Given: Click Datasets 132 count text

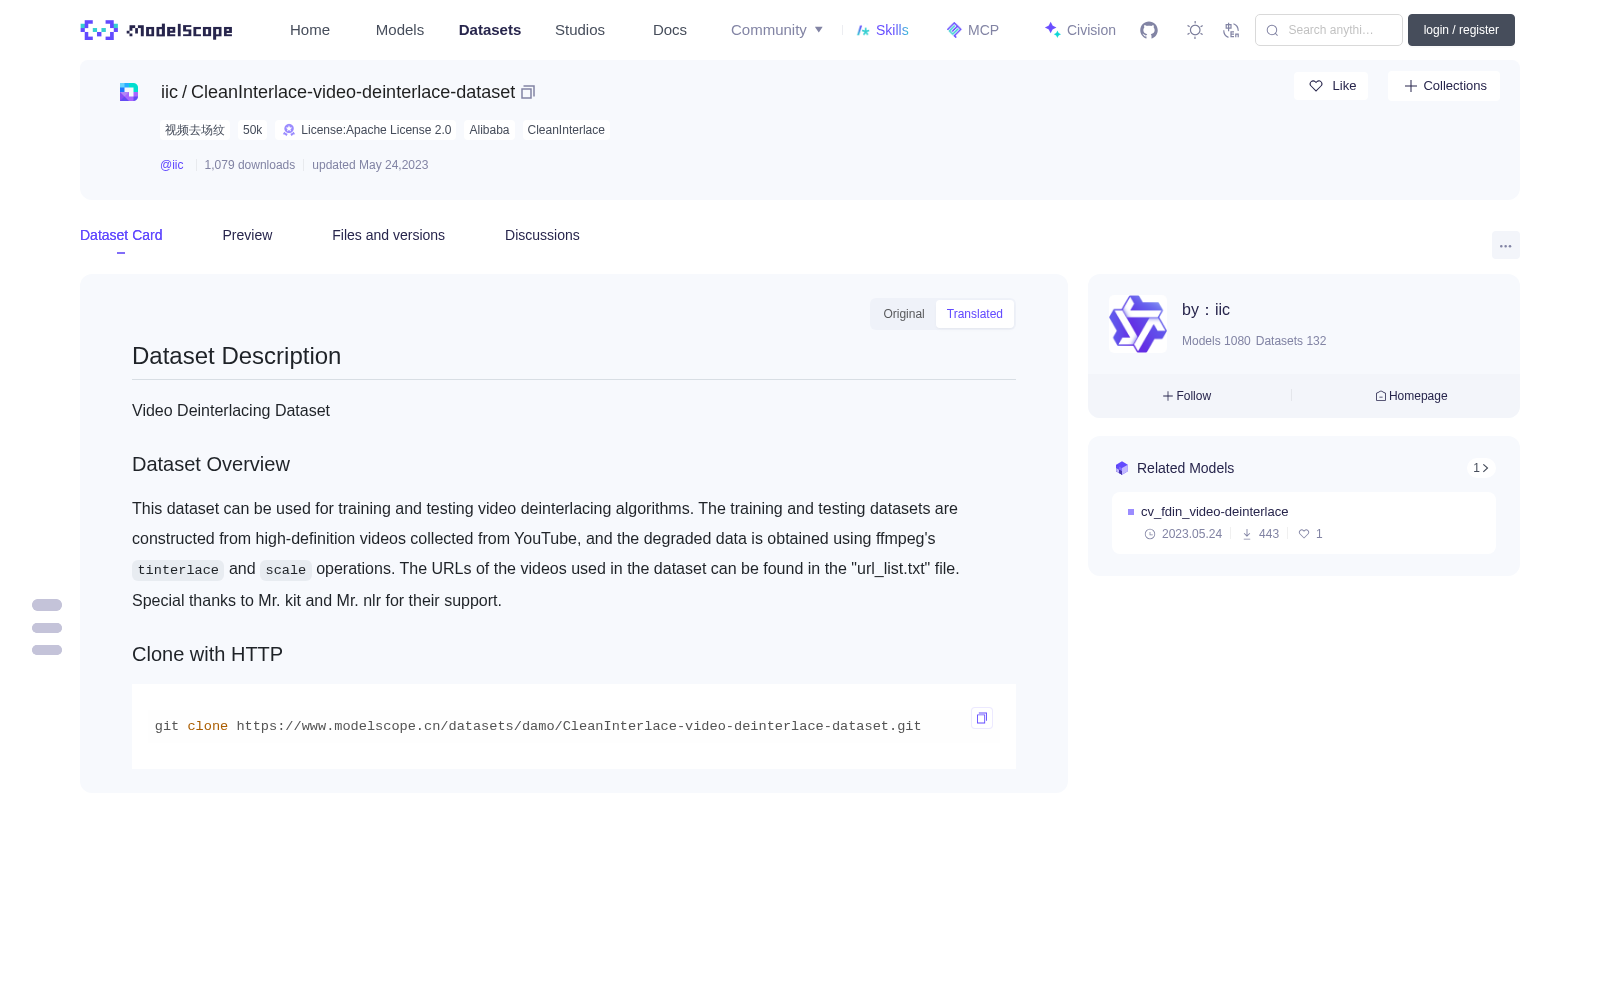Looking at the screenshot, I should 1291,341.
